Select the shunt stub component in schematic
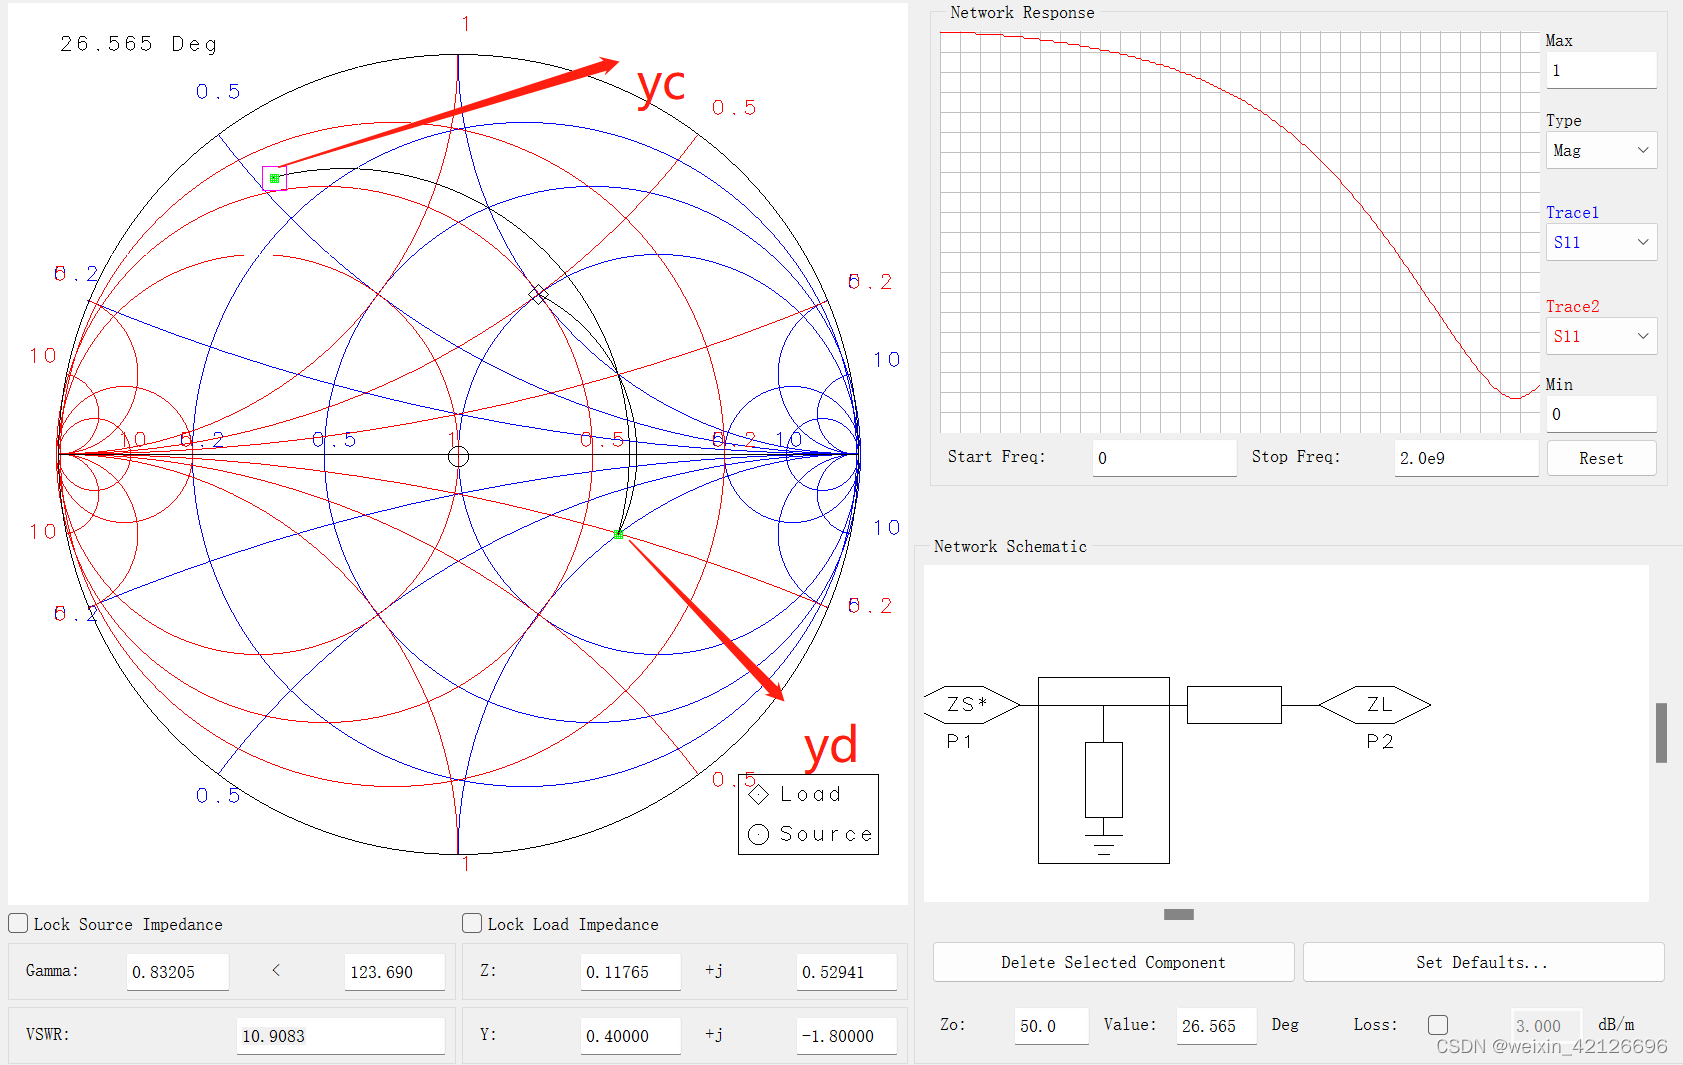The height and width of the screenshot is (1065, 1683). click(x=1104, y=770)
